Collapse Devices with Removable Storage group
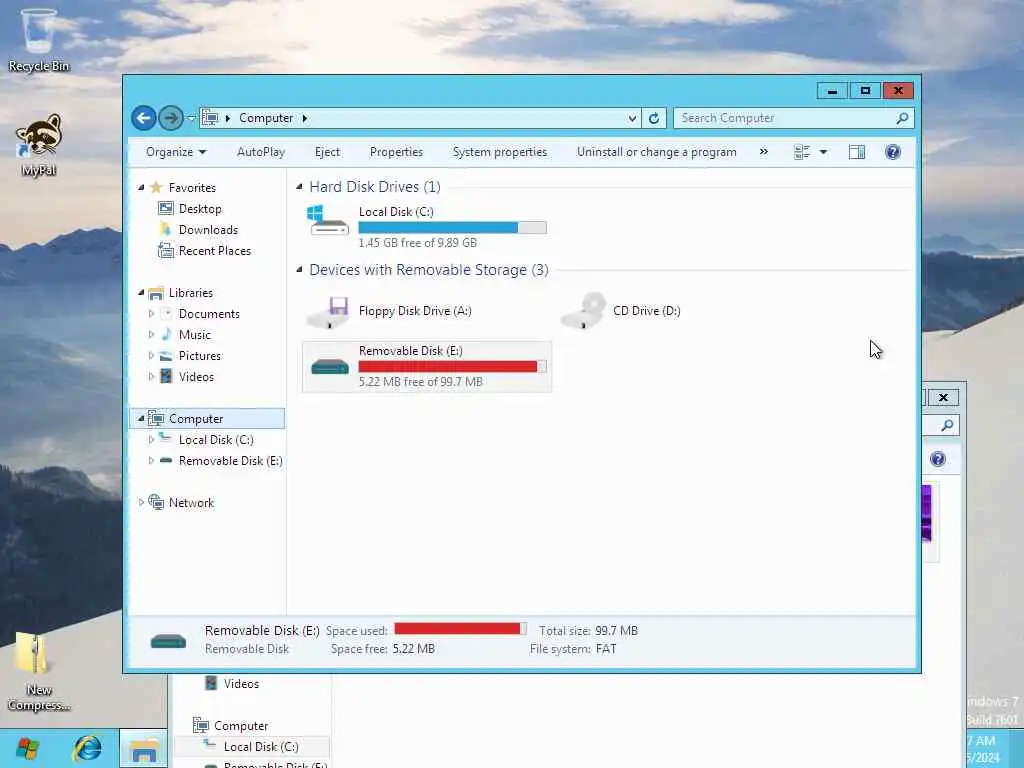The image size is (1024, 768). pyautogui.click(x=299, y=270)
